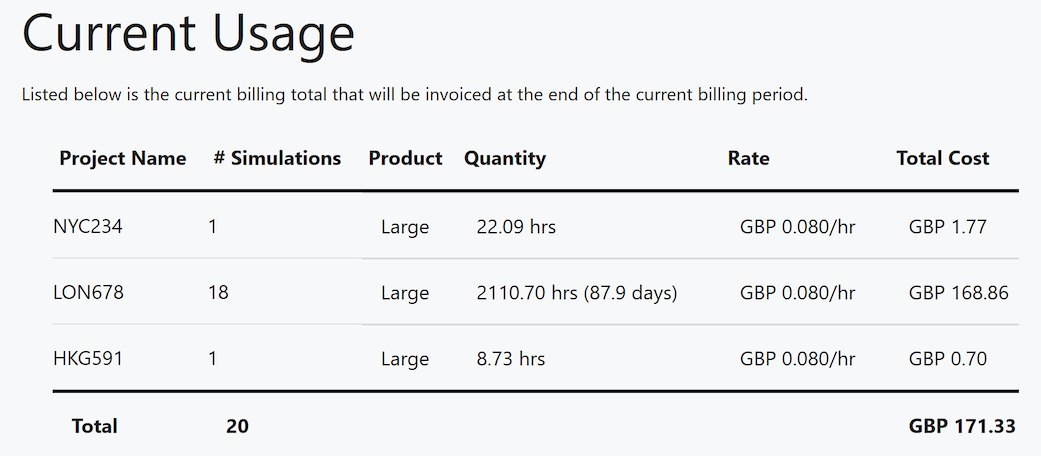Click the Project Name column header
This screenshot has height=456, width=1041.
(x=122, y=158)
